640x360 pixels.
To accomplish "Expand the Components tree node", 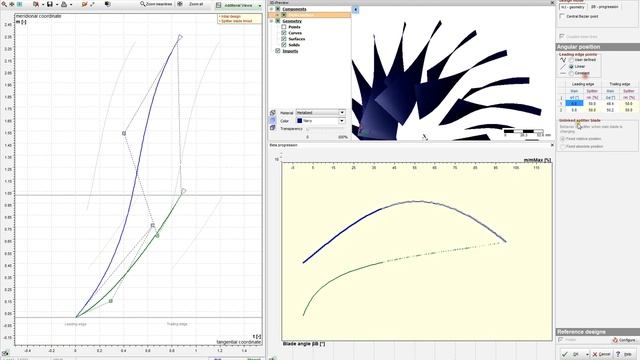I will click(x=272, y=9).
